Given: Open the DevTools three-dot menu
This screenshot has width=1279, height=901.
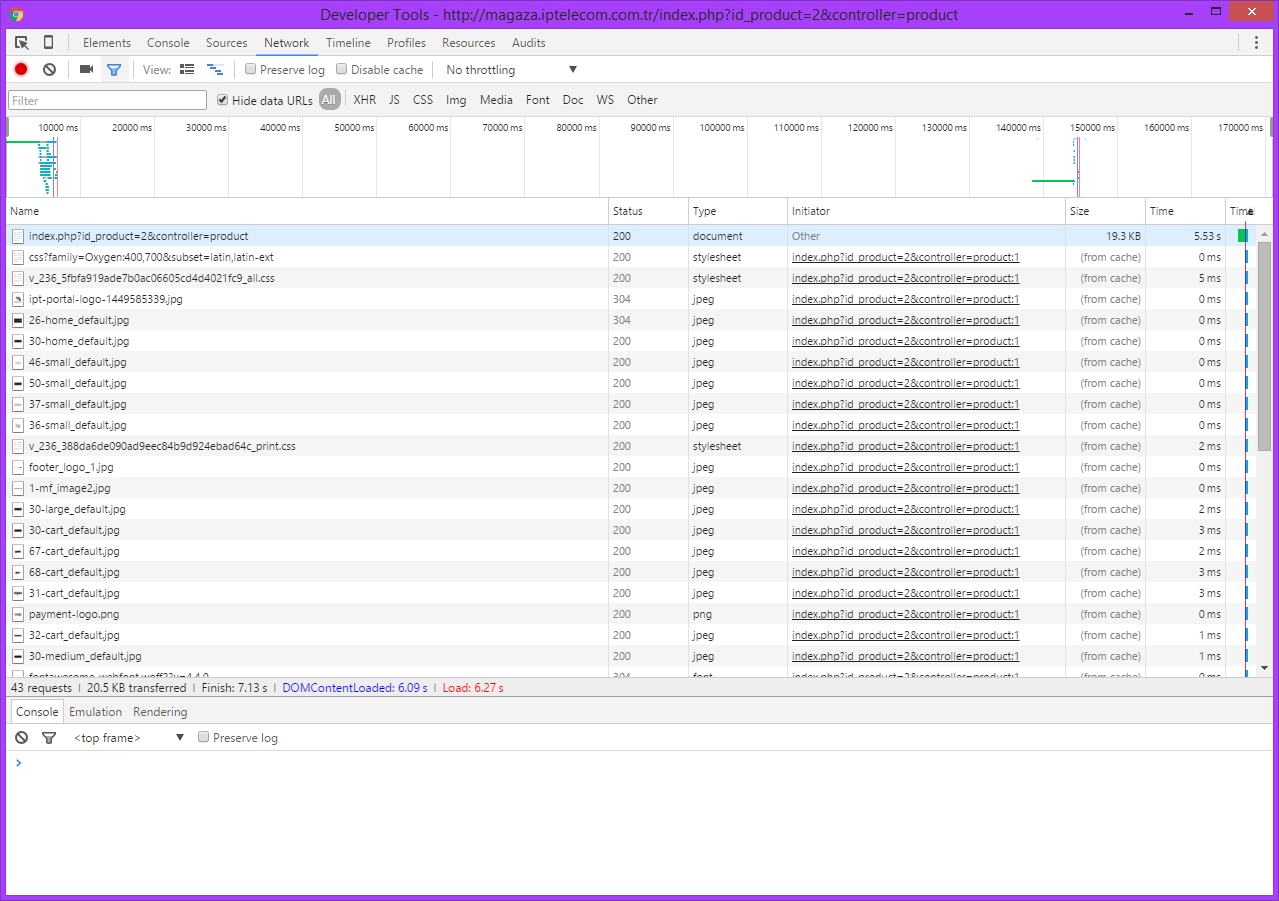Looking at the screenshot, I should (x=1256, y=43).
